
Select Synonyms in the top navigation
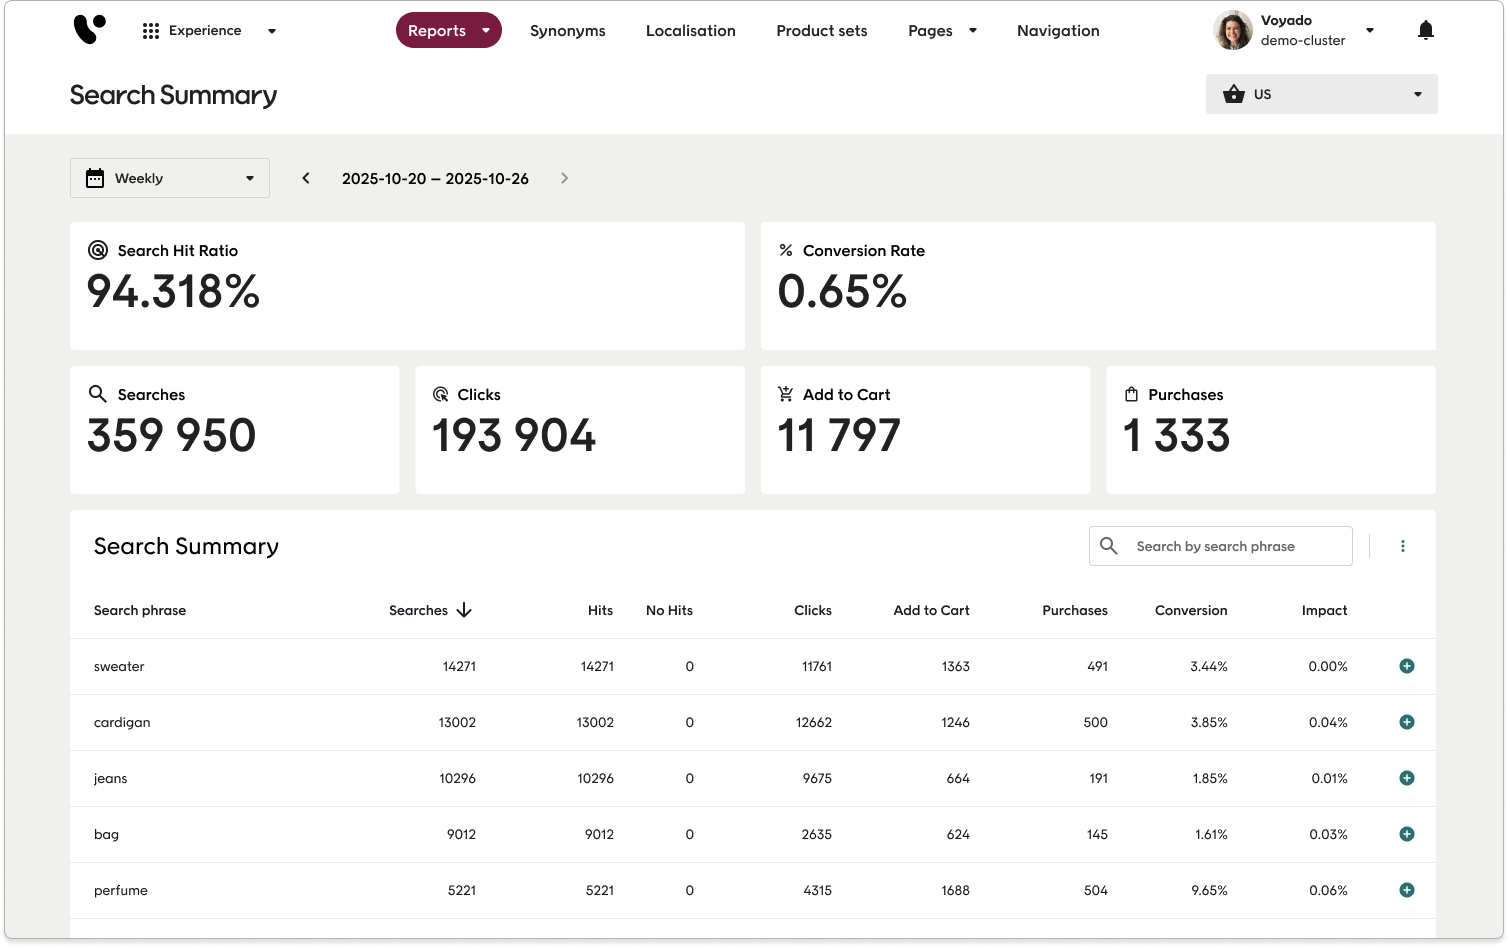coord(567,30)
